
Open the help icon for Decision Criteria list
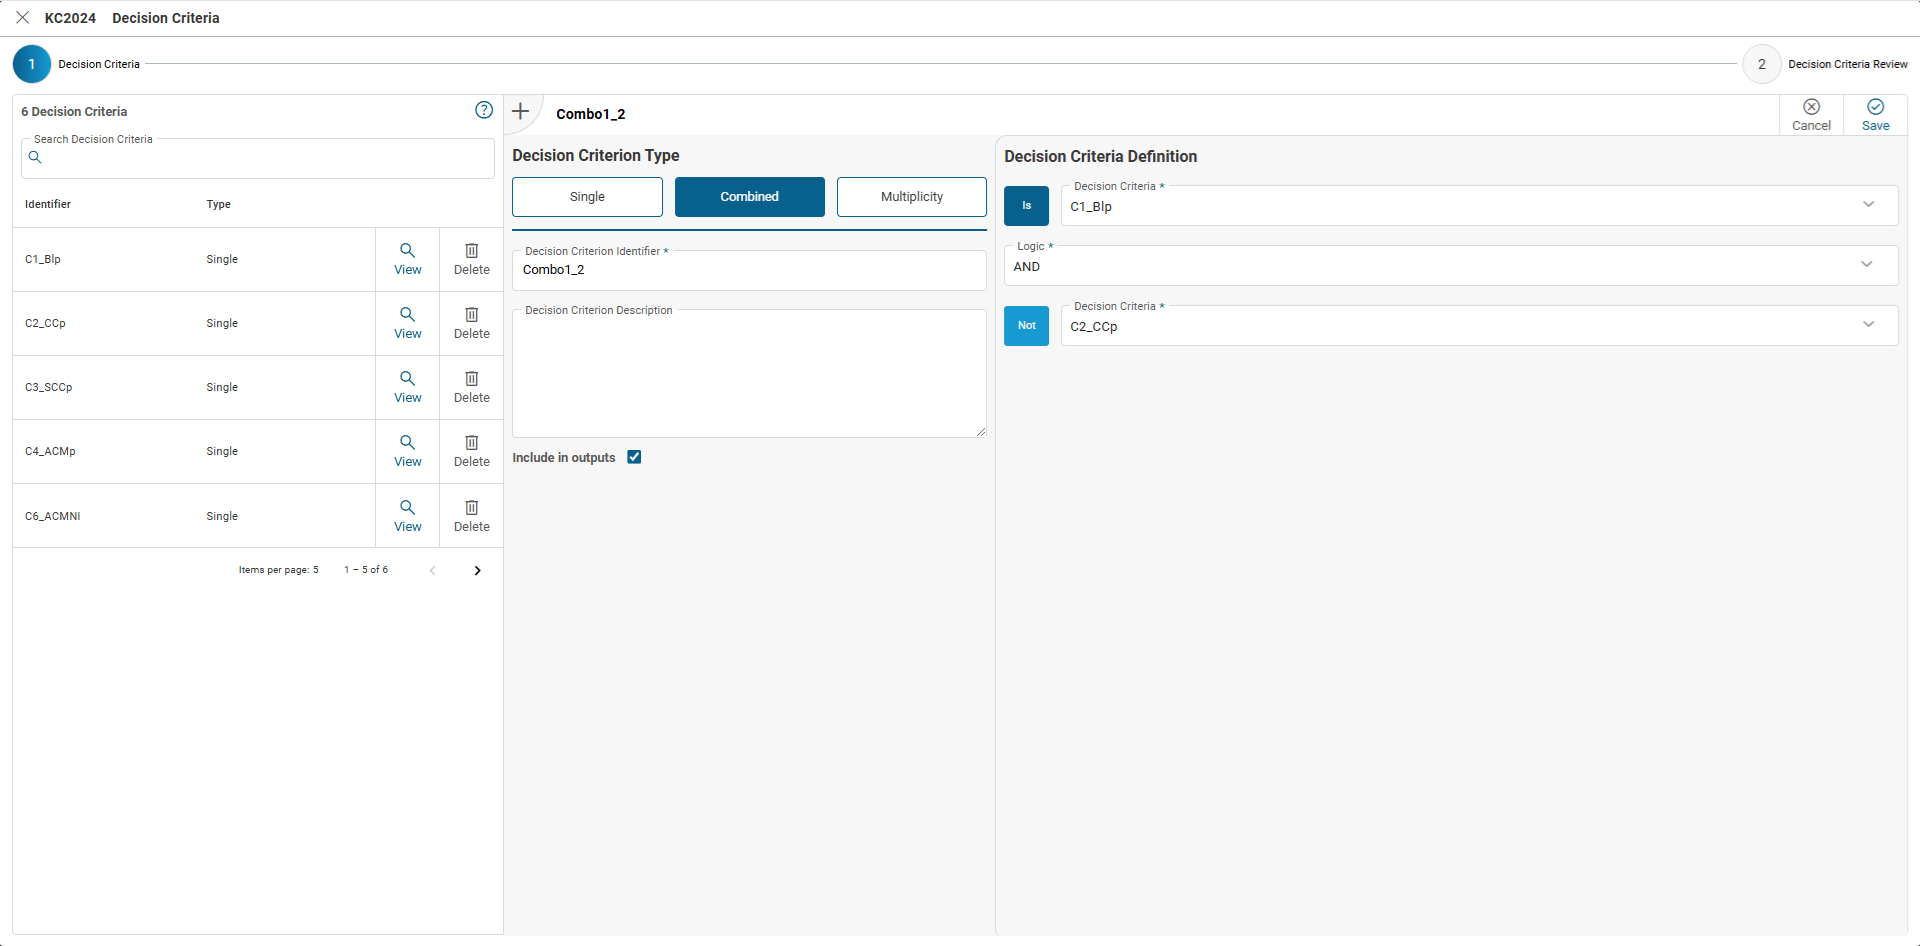484,110
